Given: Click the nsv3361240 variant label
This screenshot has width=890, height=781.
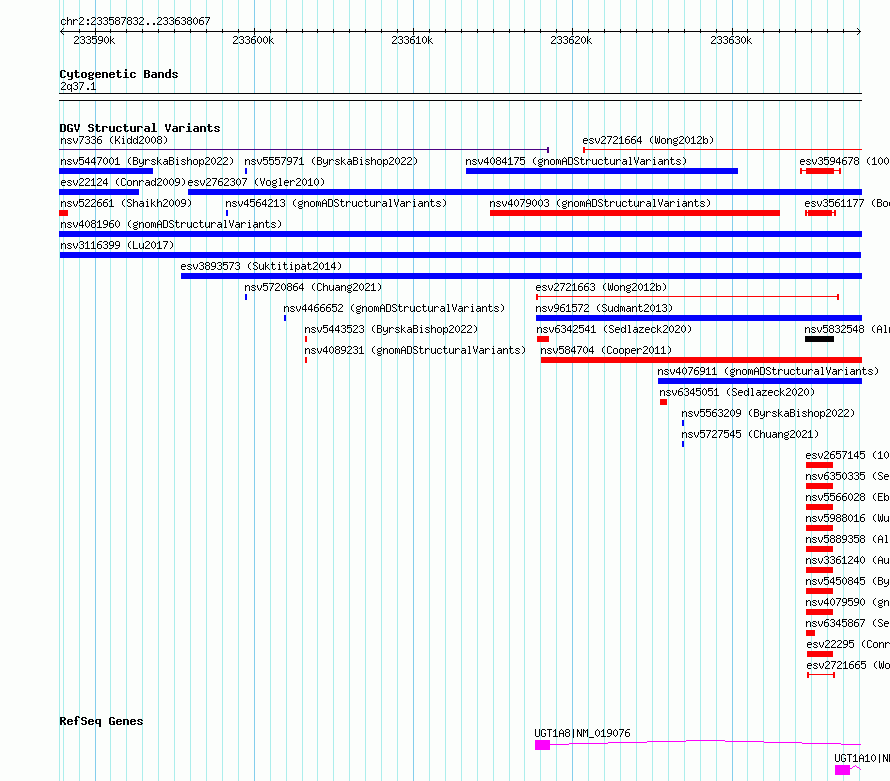Looking at the screenshot, I should click(847, 560).
